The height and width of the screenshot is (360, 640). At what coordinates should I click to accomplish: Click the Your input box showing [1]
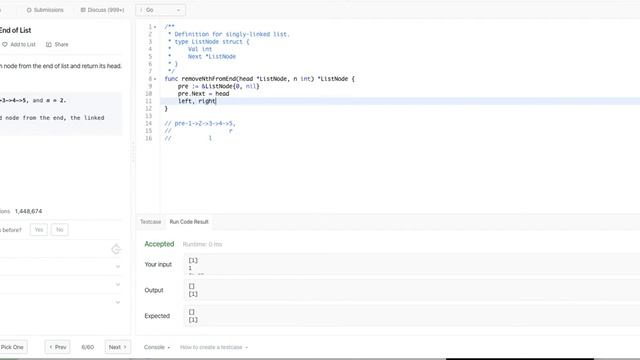(412, 264)
